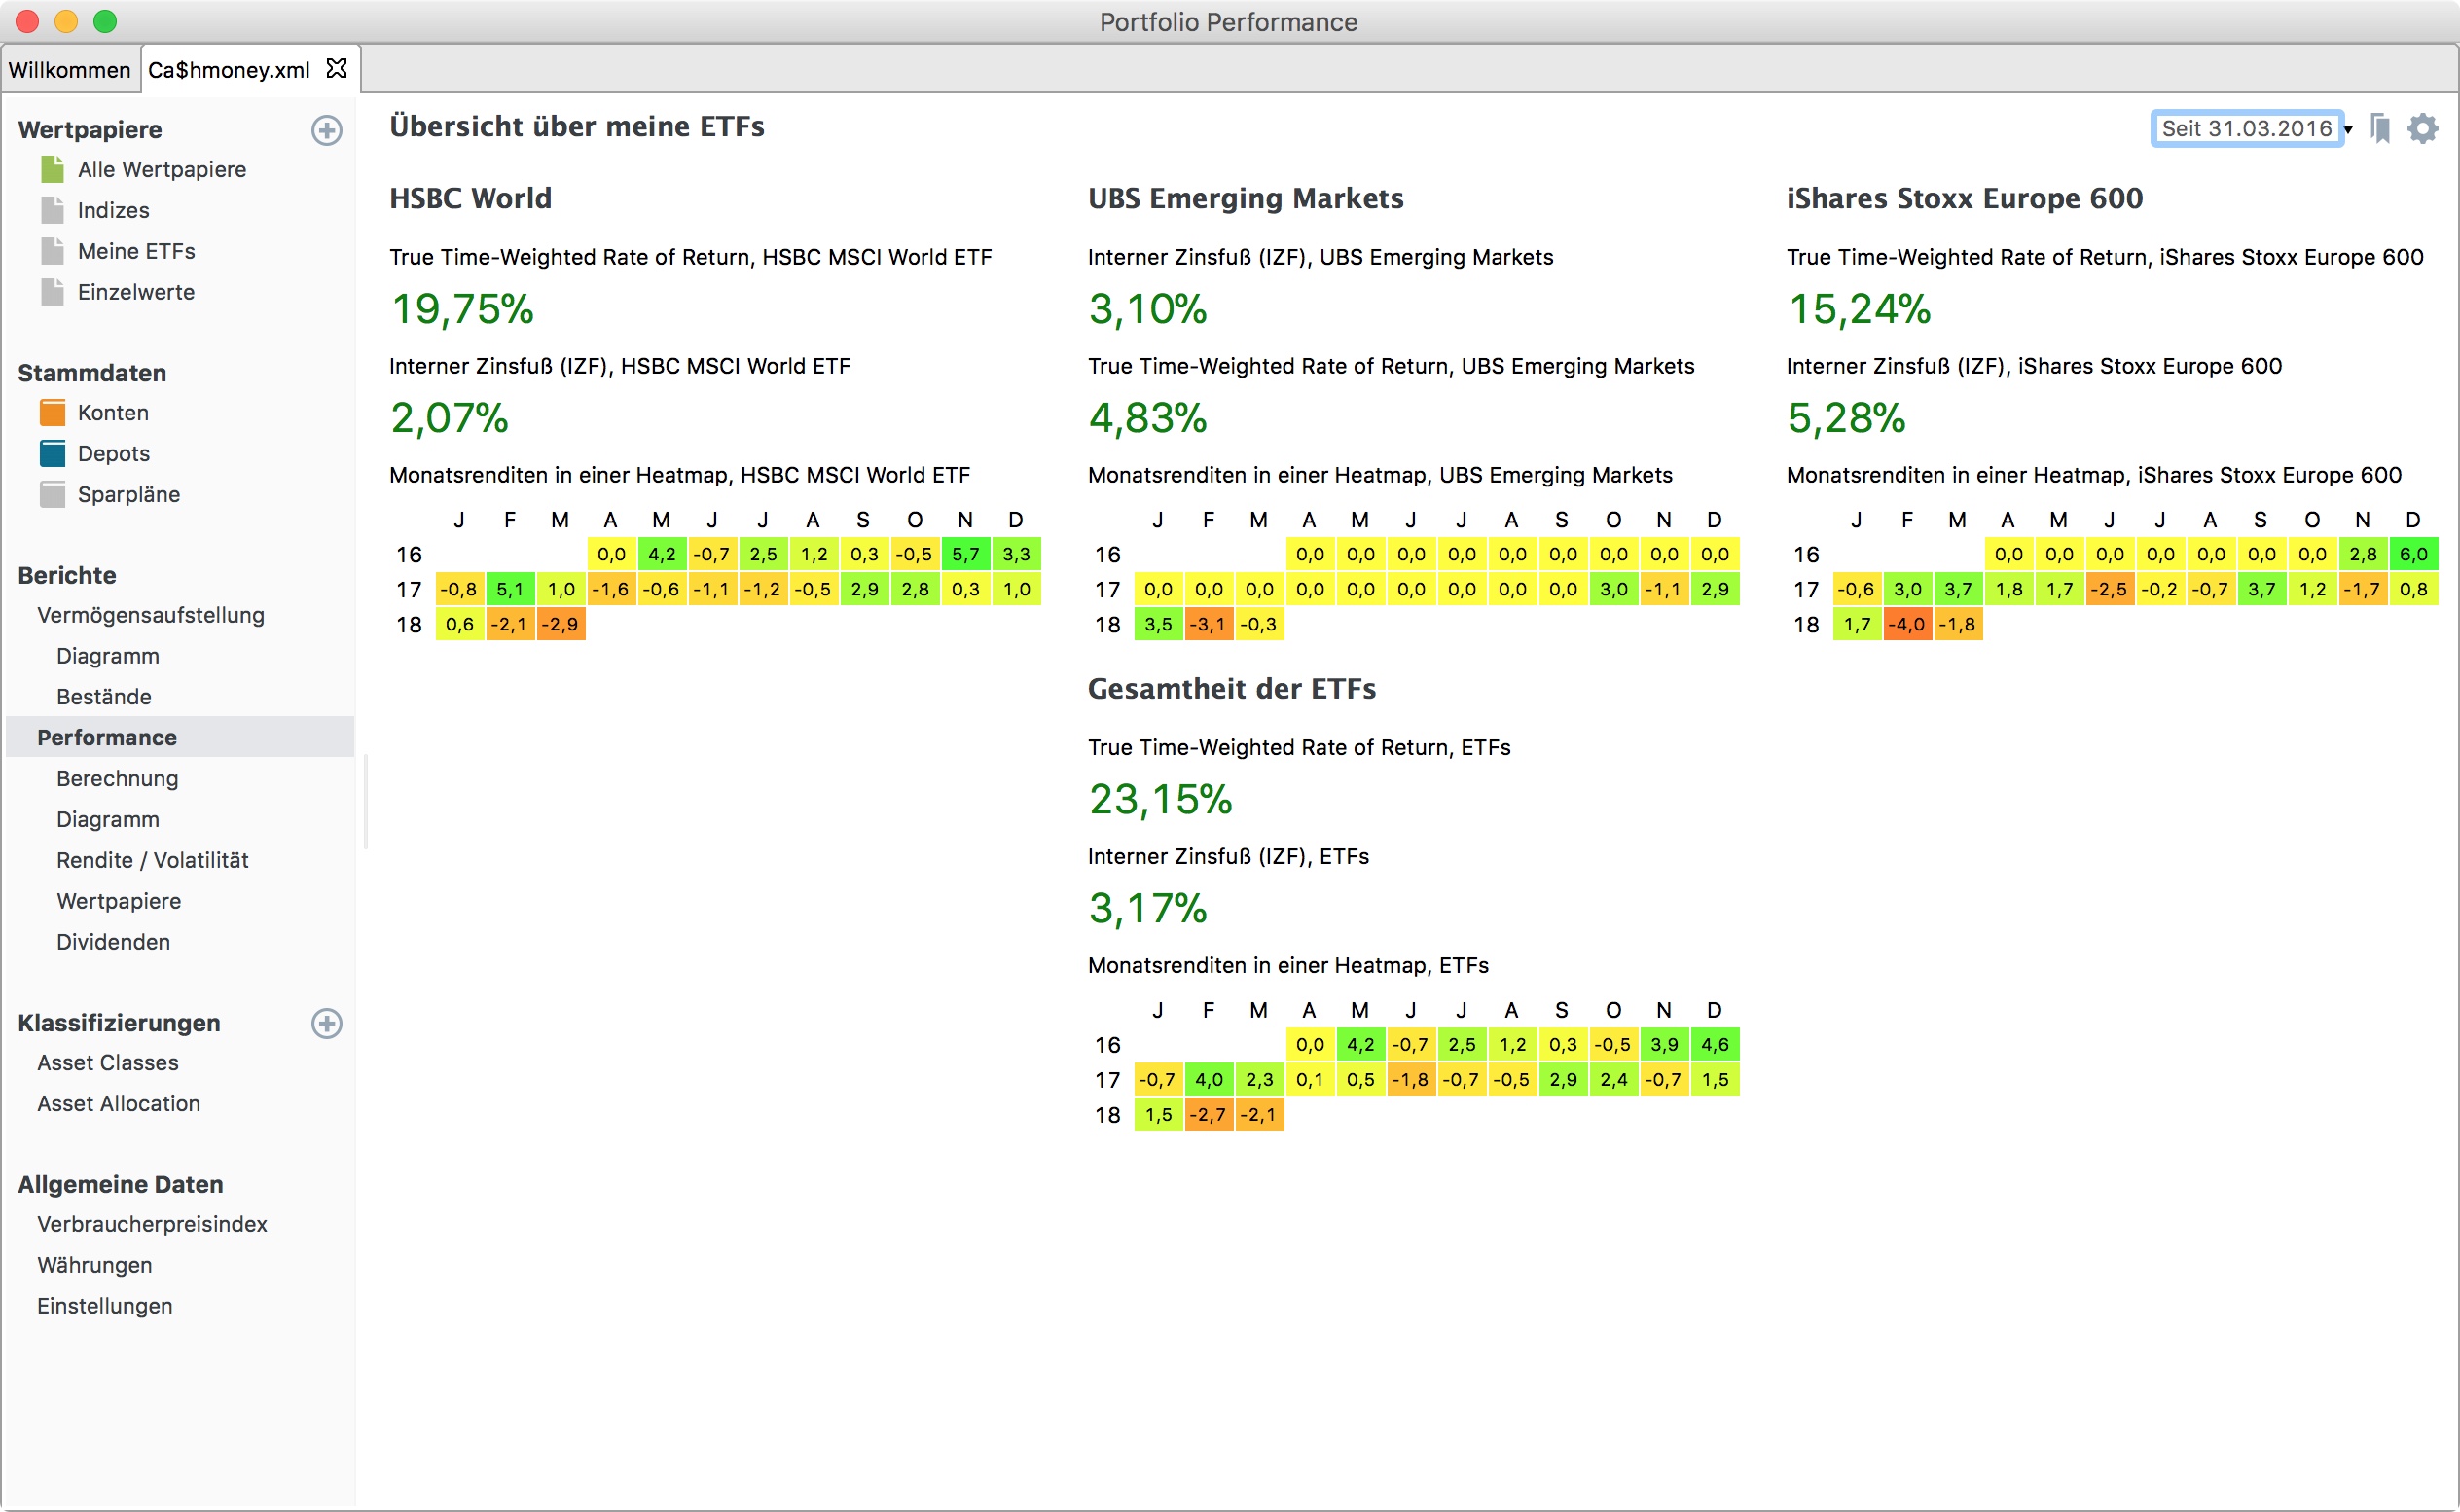Switch to the Willkommen tab
The width and height of the screenshot is (2460, 1512).
[x=69, y=70]
